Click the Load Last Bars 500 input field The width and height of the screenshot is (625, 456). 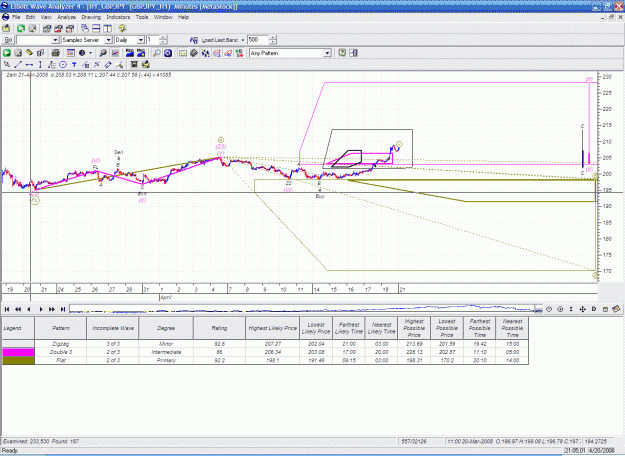pos(258,40)
